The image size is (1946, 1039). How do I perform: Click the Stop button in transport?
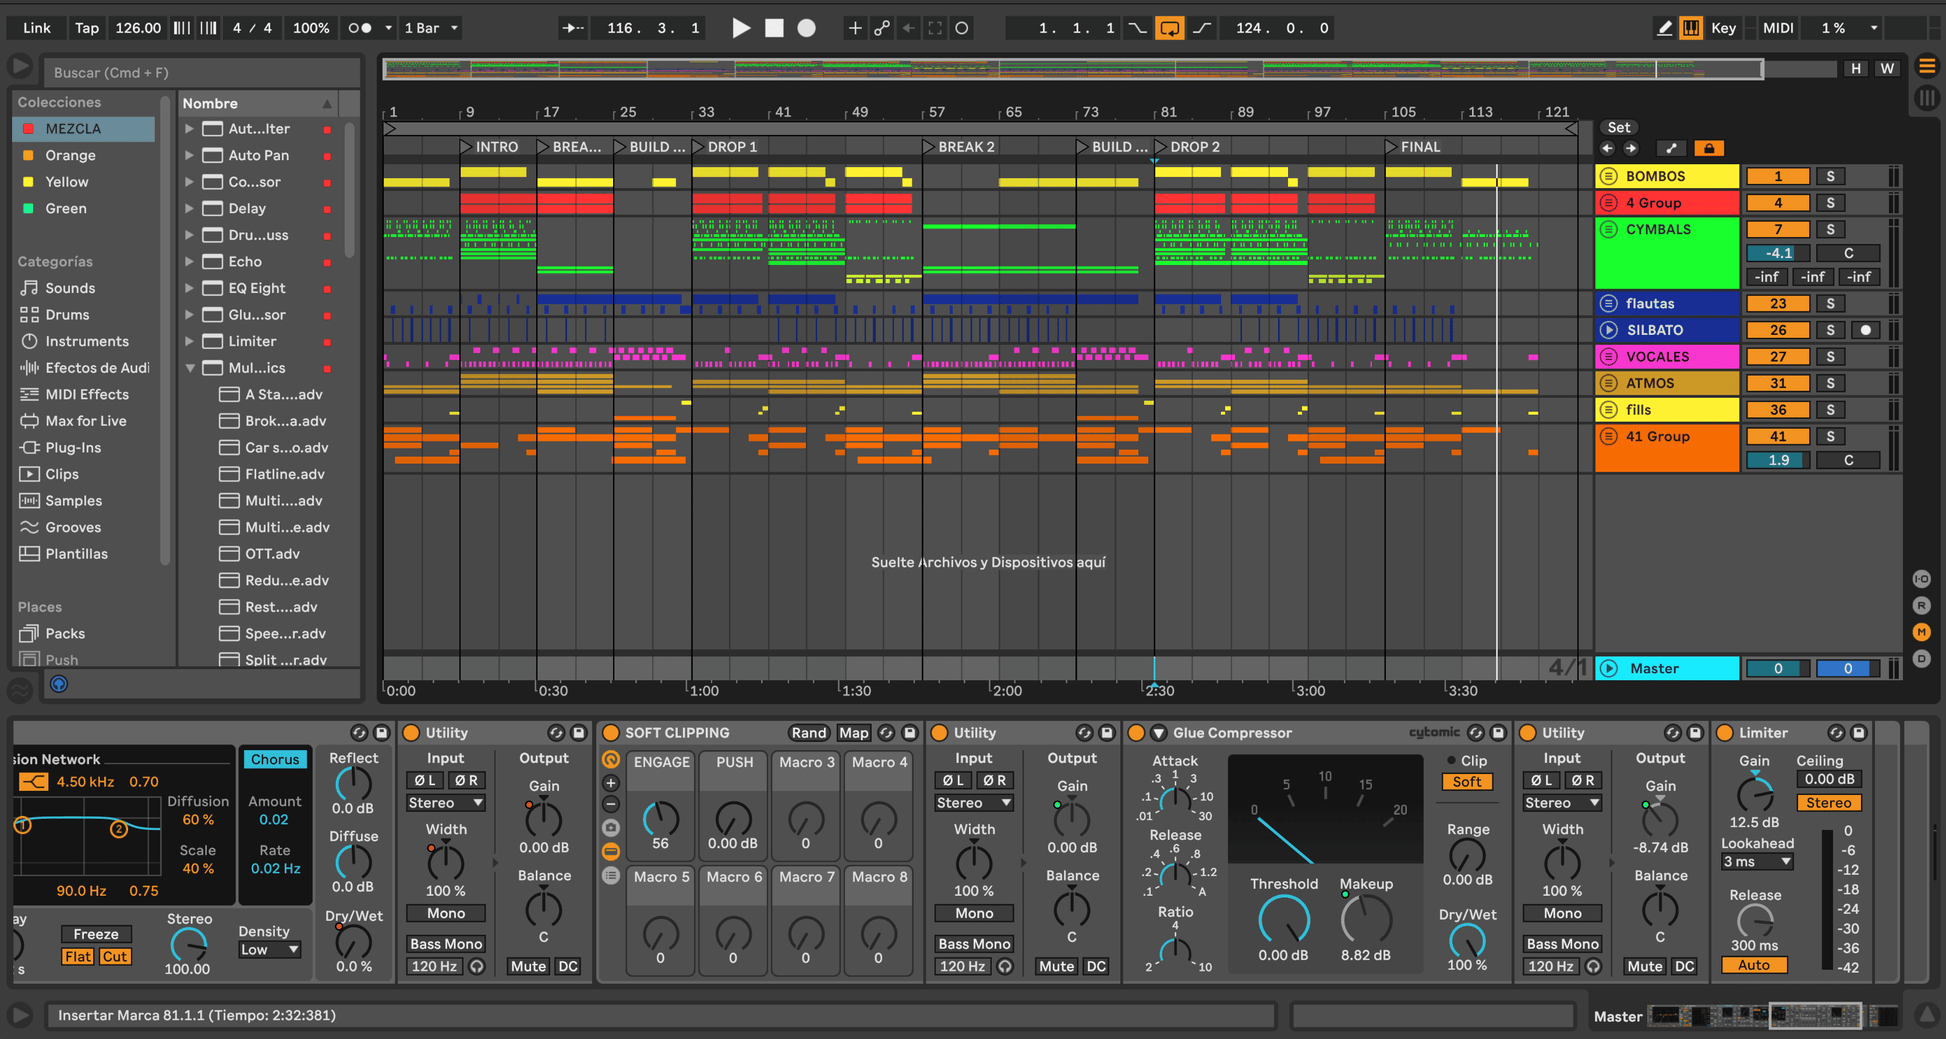tap(774, 28)
